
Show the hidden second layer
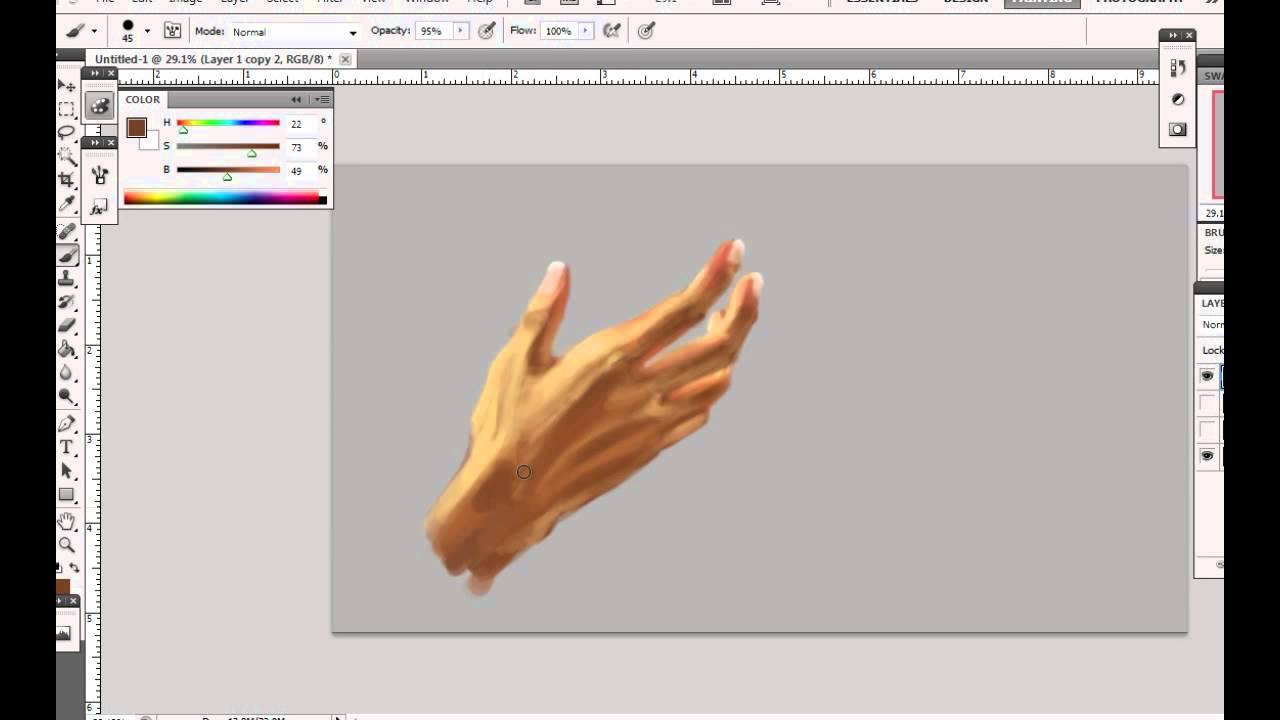[1207, 403]
